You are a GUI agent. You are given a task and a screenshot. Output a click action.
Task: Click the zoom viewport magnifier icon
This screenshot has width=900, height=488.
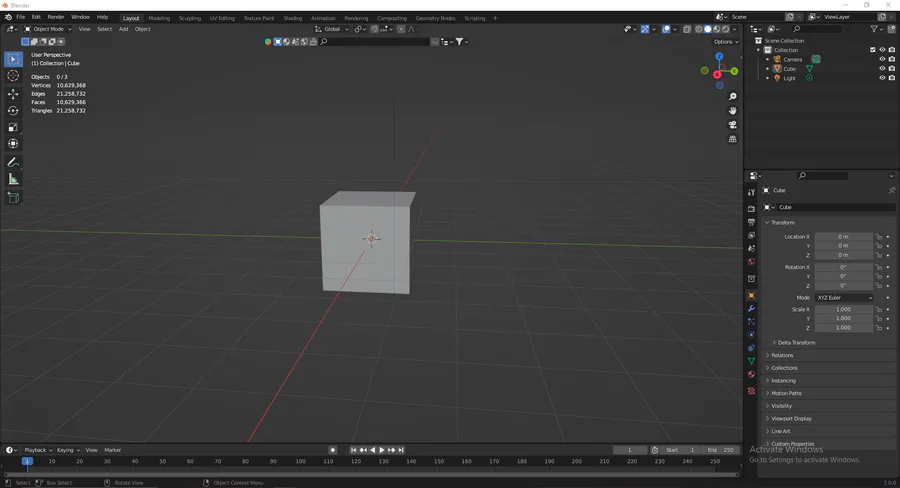(732, 97)
